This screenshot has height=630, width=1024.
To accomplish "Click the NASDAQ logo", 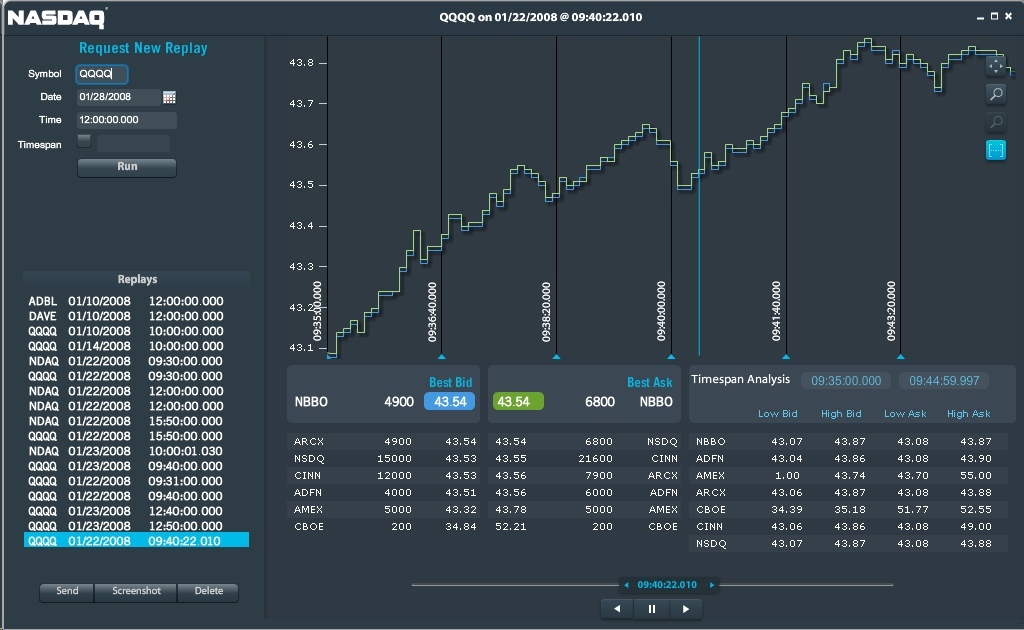I will (x=57, y=18).
